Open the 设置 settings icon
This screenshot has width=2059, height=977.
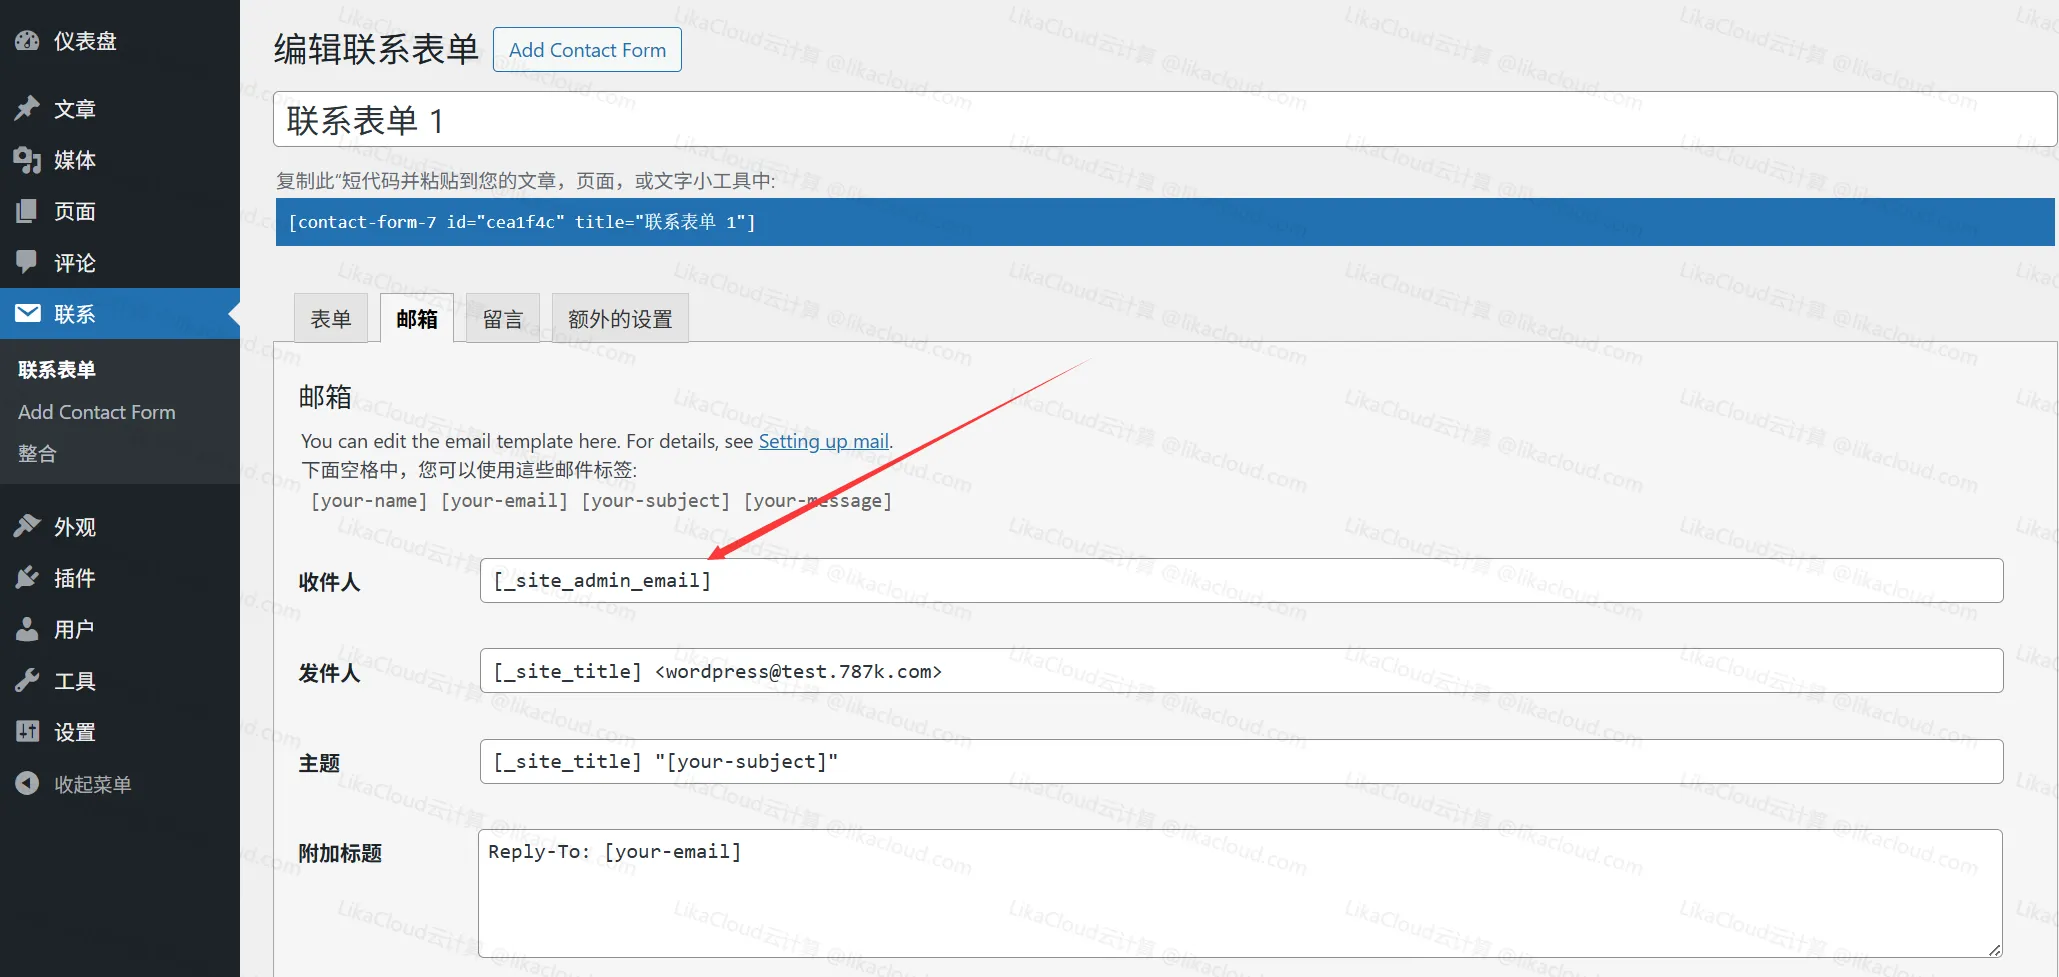pyautogui.click(x=27, y=731)
